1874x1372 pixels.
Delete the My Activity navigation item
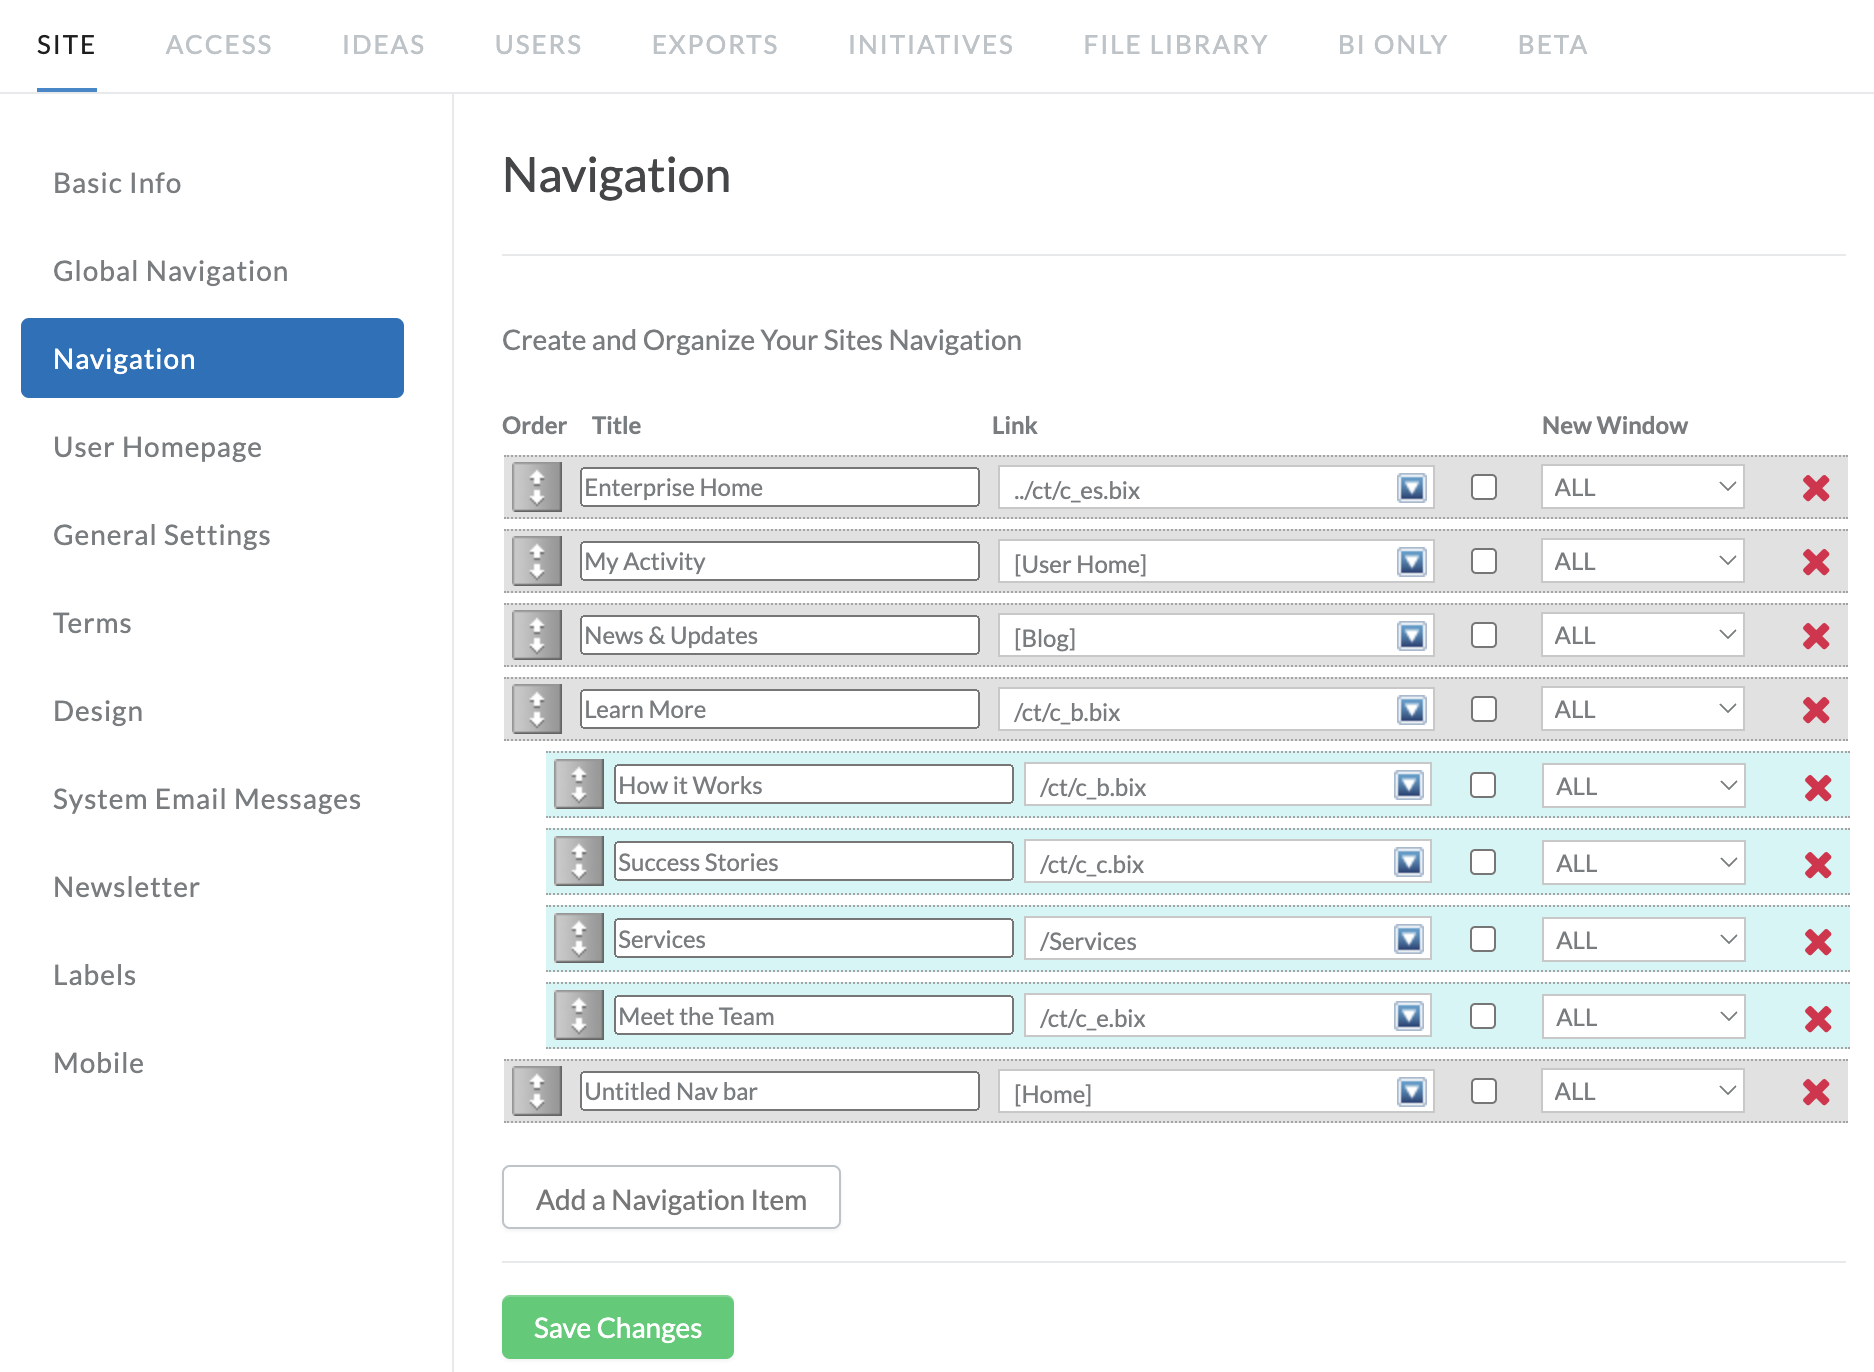[1816, 562]
